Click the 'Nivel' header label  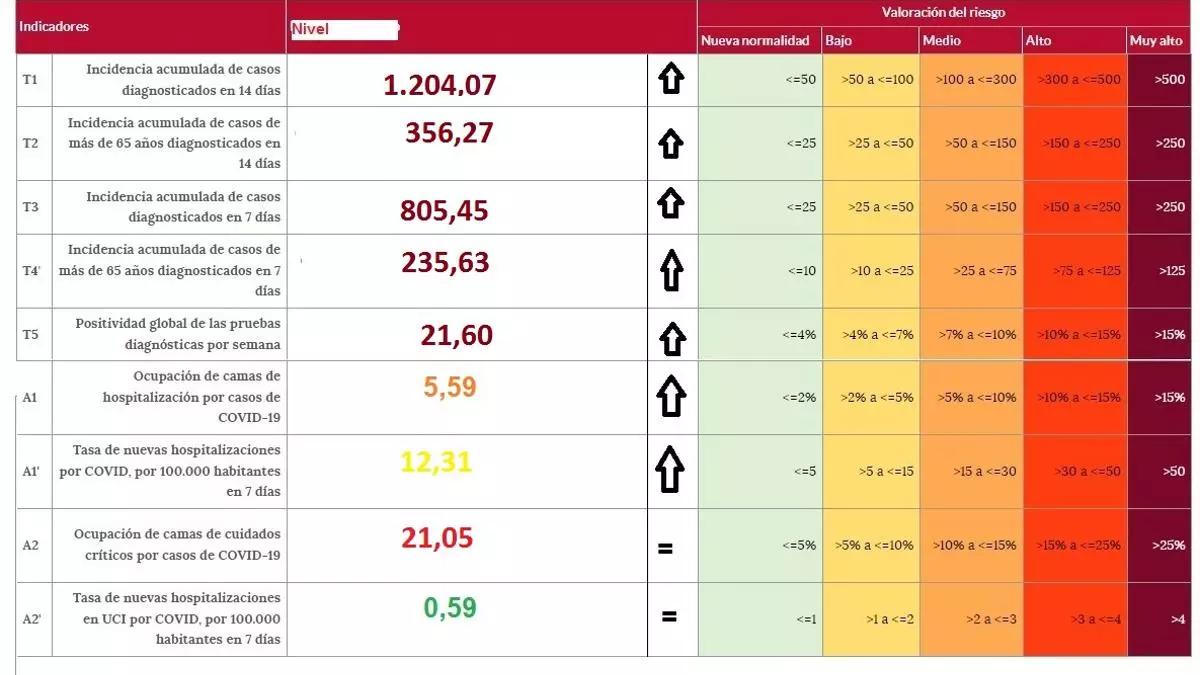tap(310, 29)
